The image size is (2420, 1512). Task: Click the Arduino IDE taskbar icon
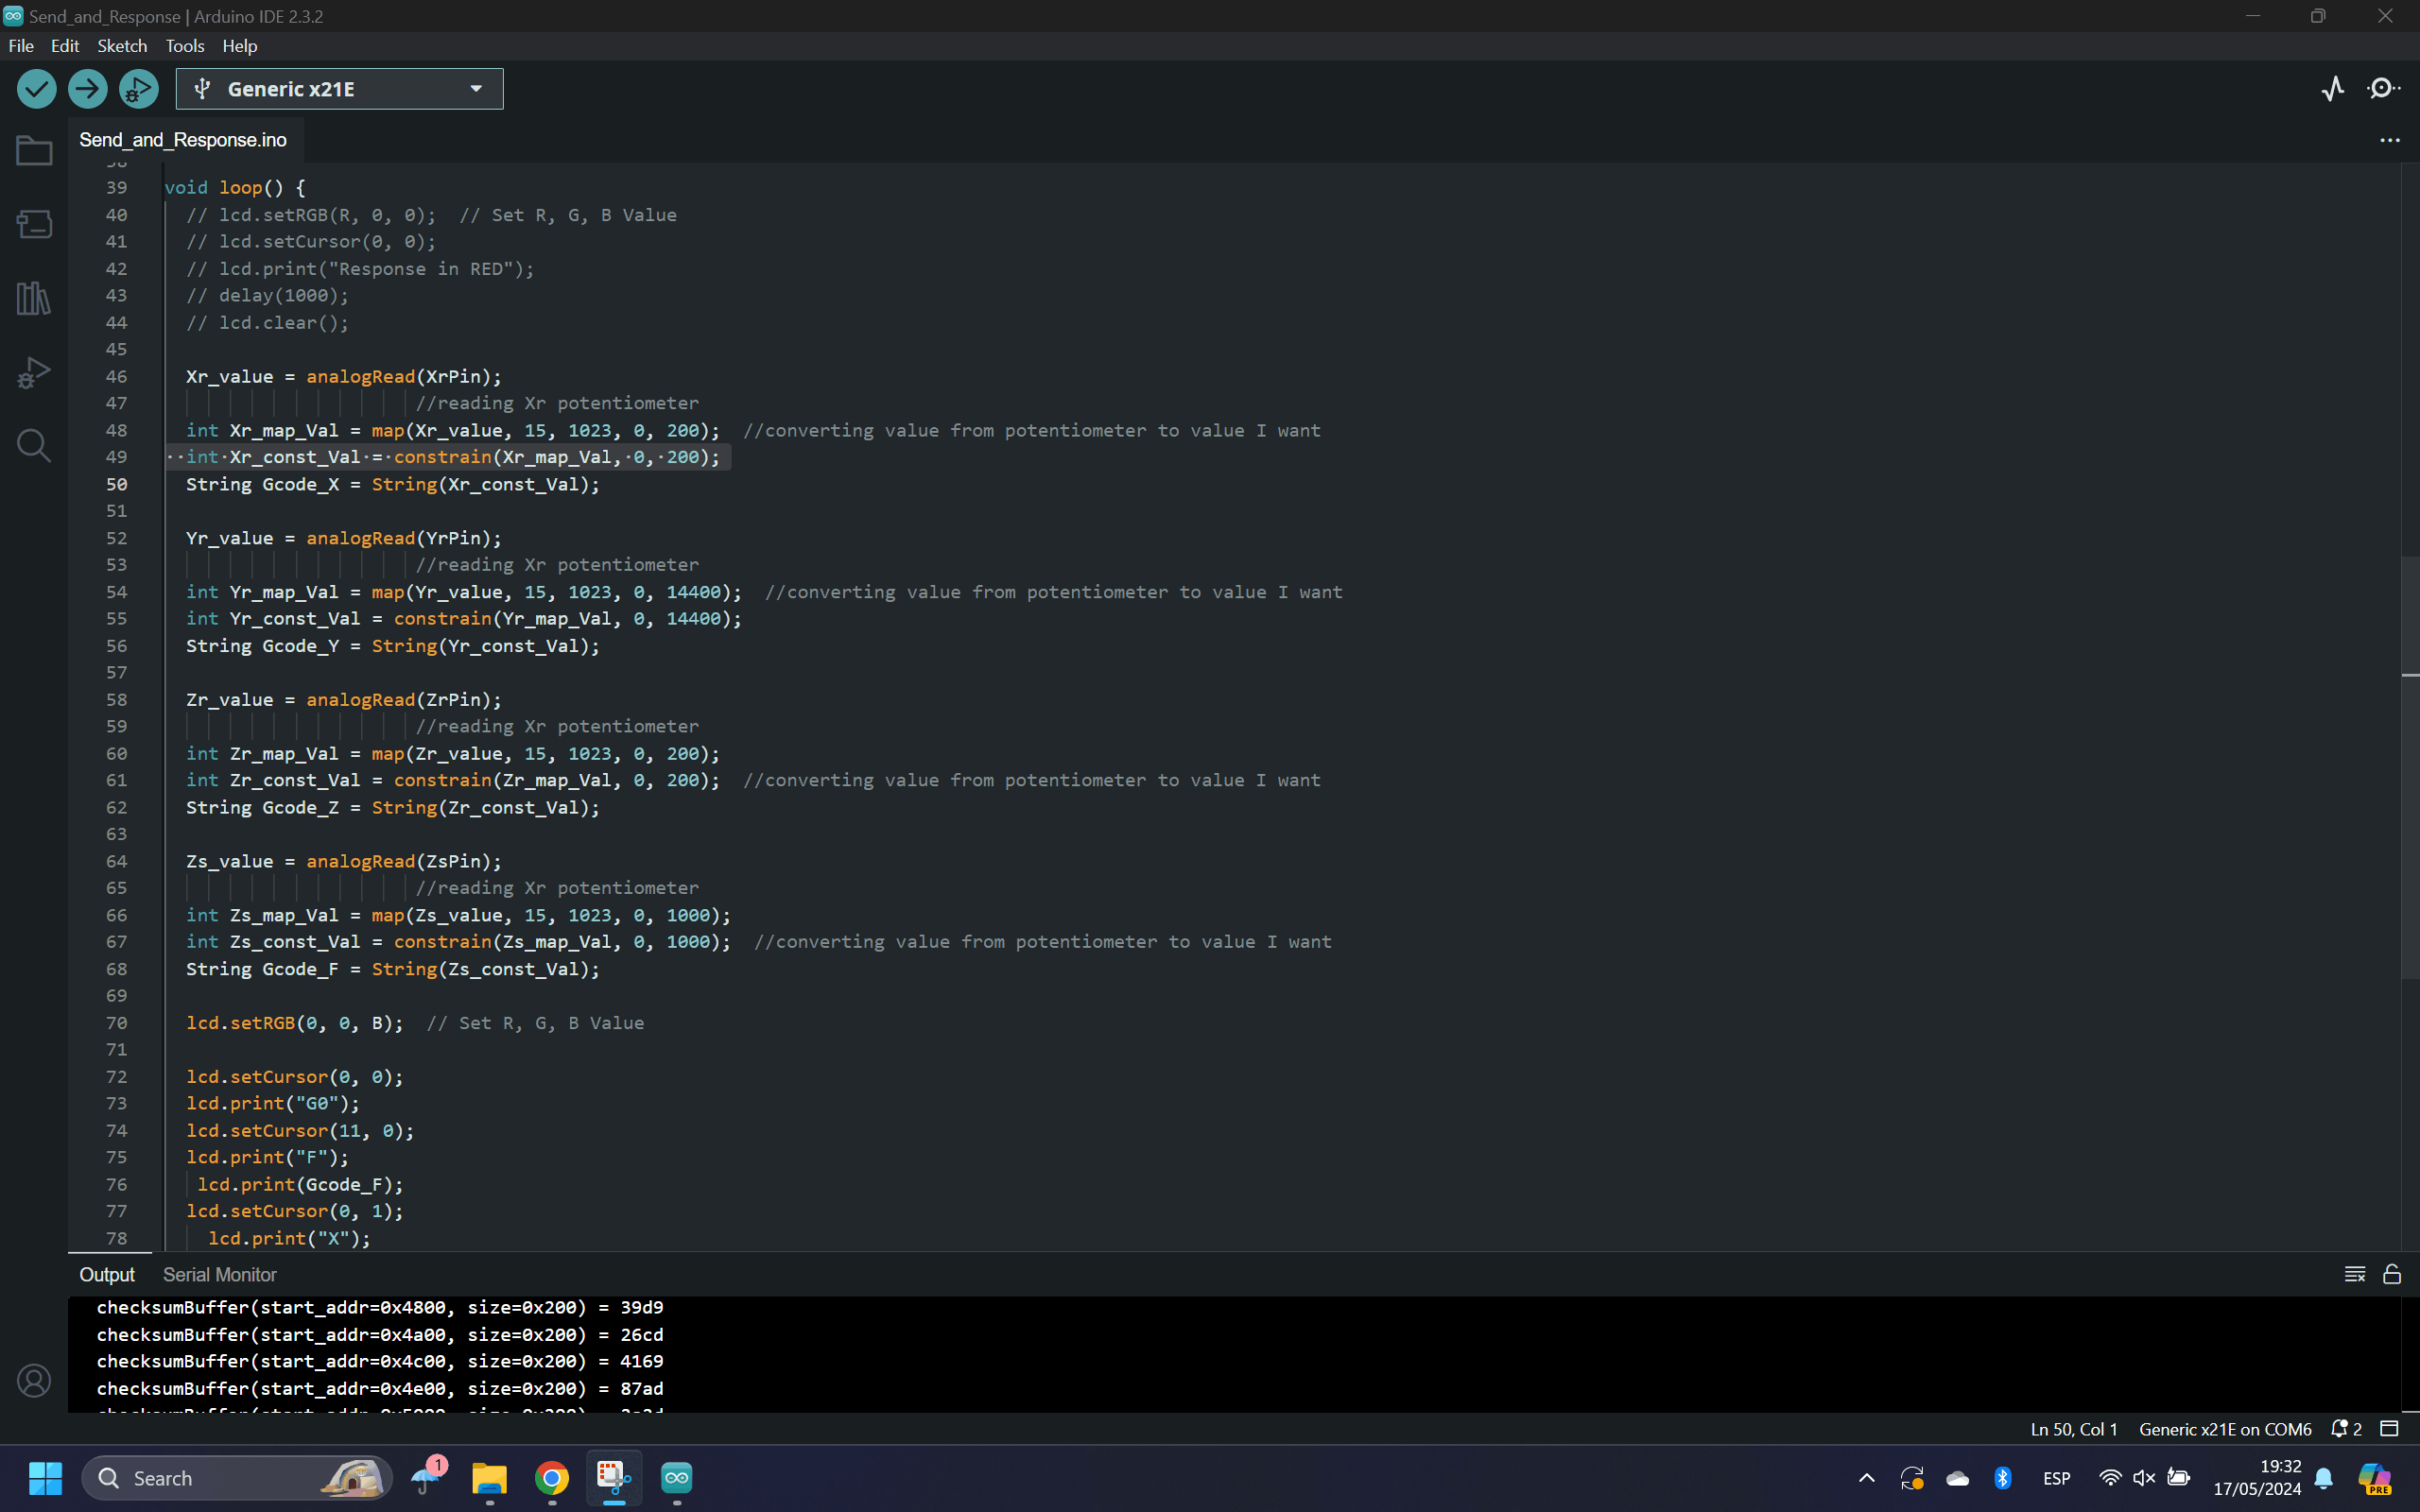[677, 1478]
